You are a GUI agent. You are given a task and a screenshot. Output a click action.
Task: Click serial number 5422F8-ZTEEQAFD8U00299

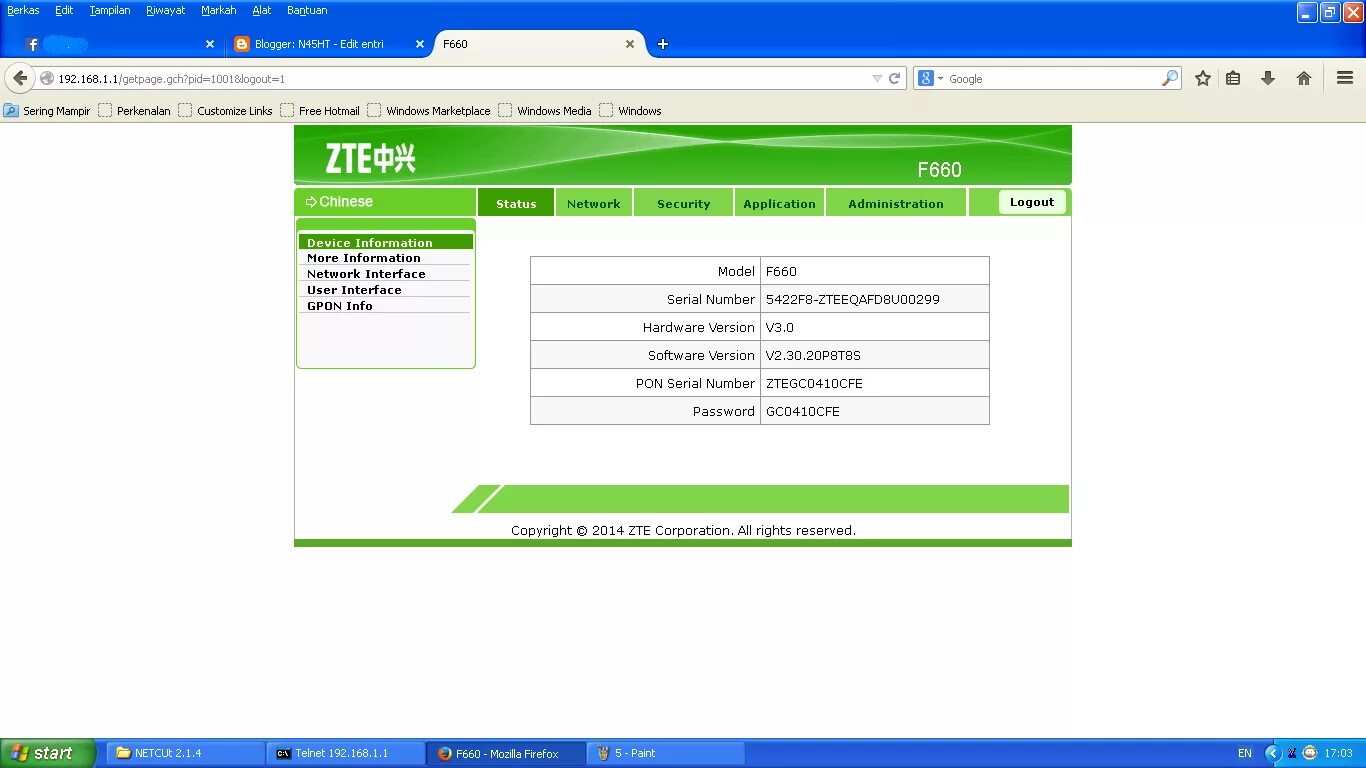tap(853, 299)
